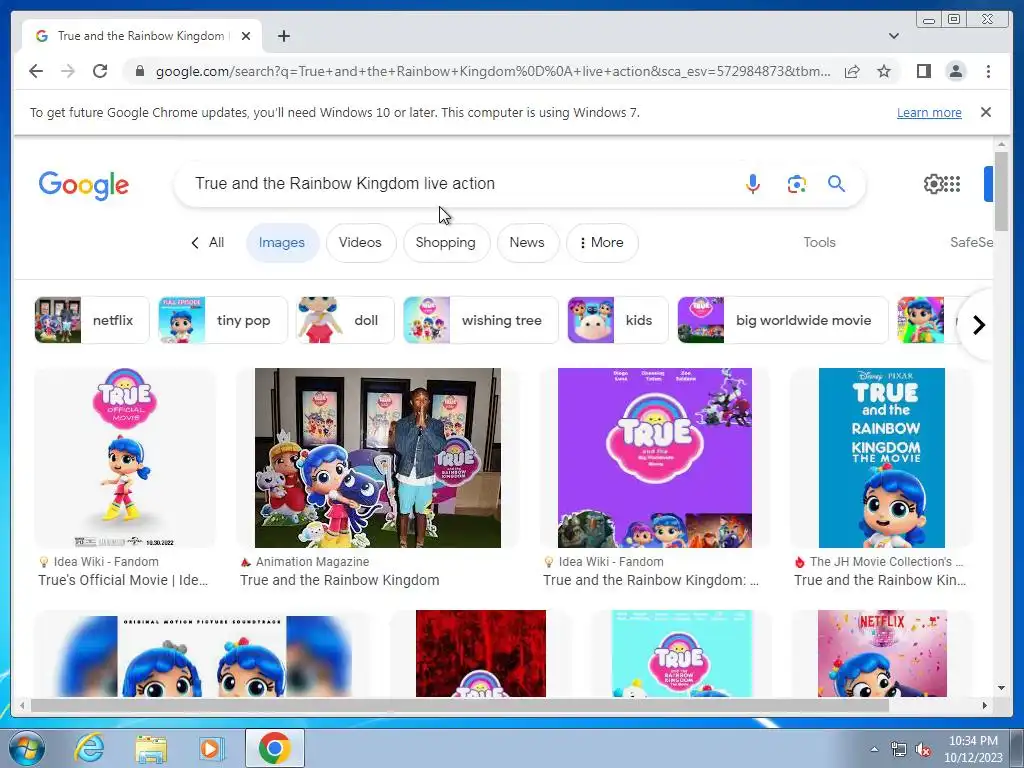Click True's Official Movie result title
Image resolution: width=1024 pixels, height=768 pixels.
(123, 580)
